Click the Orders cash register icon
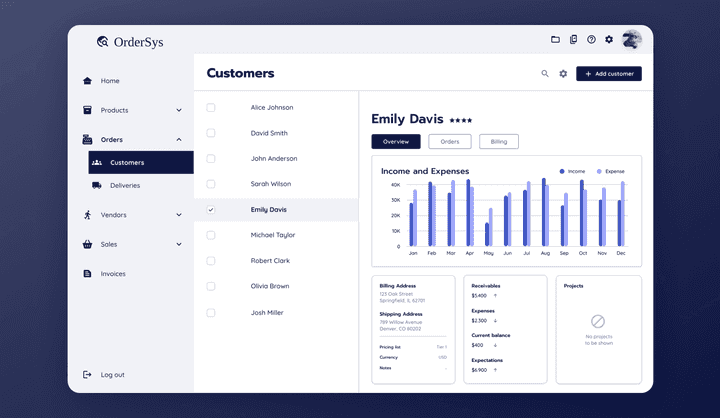Screen dimensions: 720x418 tap(87, 139)
